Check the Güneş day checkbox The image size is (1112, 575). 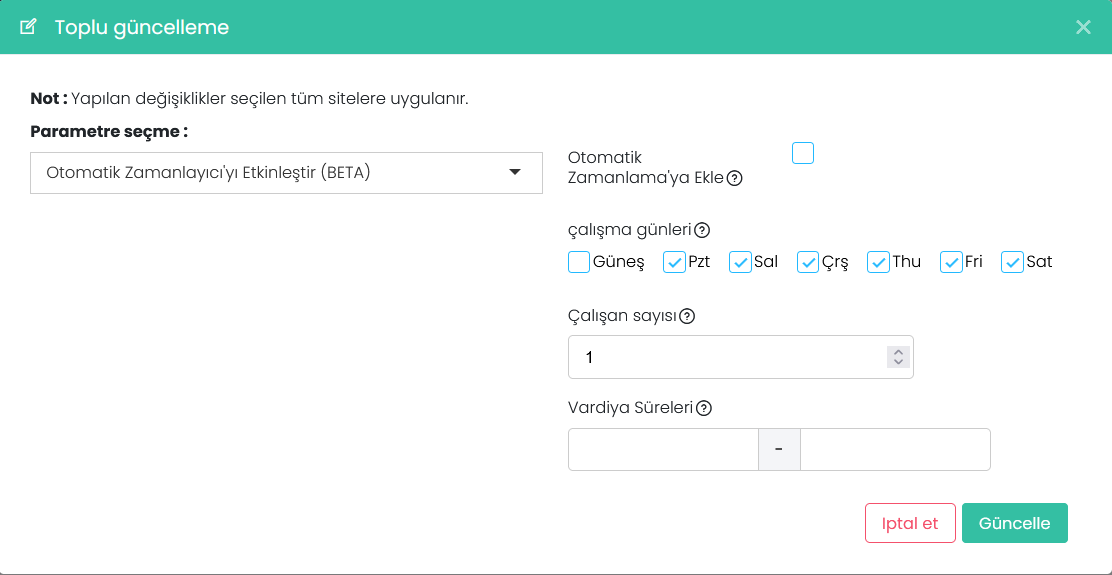pyautogui.click(x=579, y=262)
